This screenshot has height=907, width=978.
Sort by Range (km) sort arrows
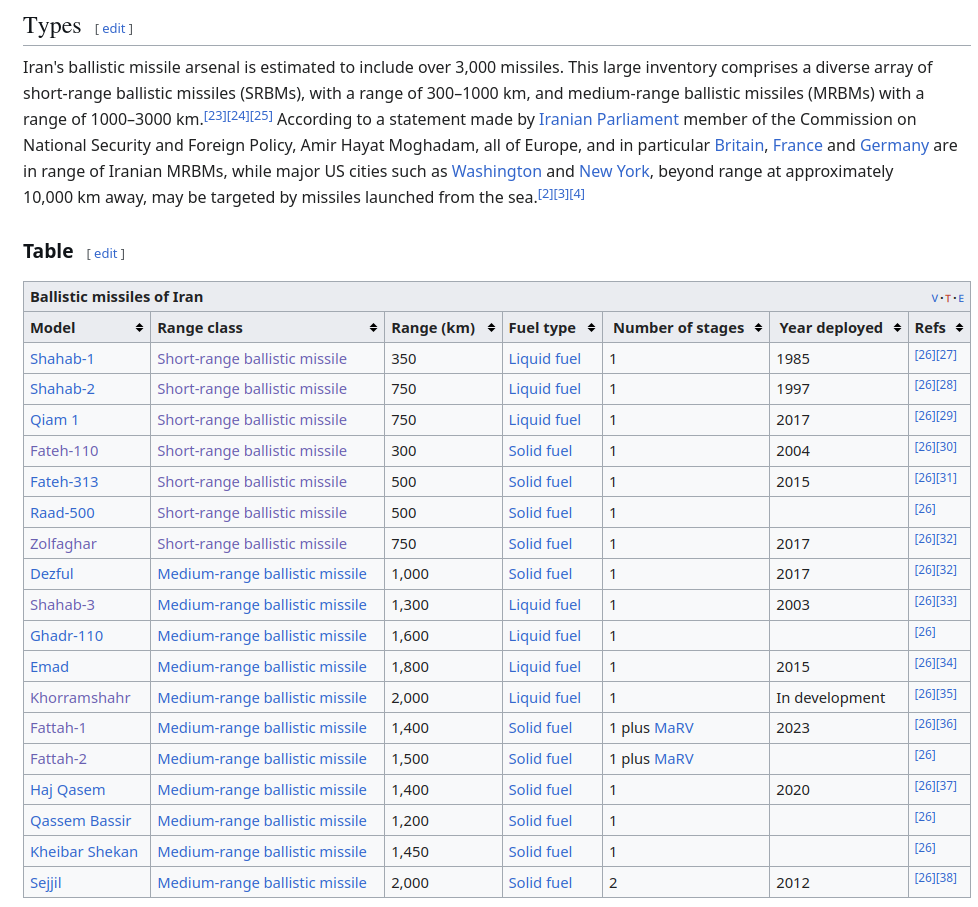pos(491,328)
